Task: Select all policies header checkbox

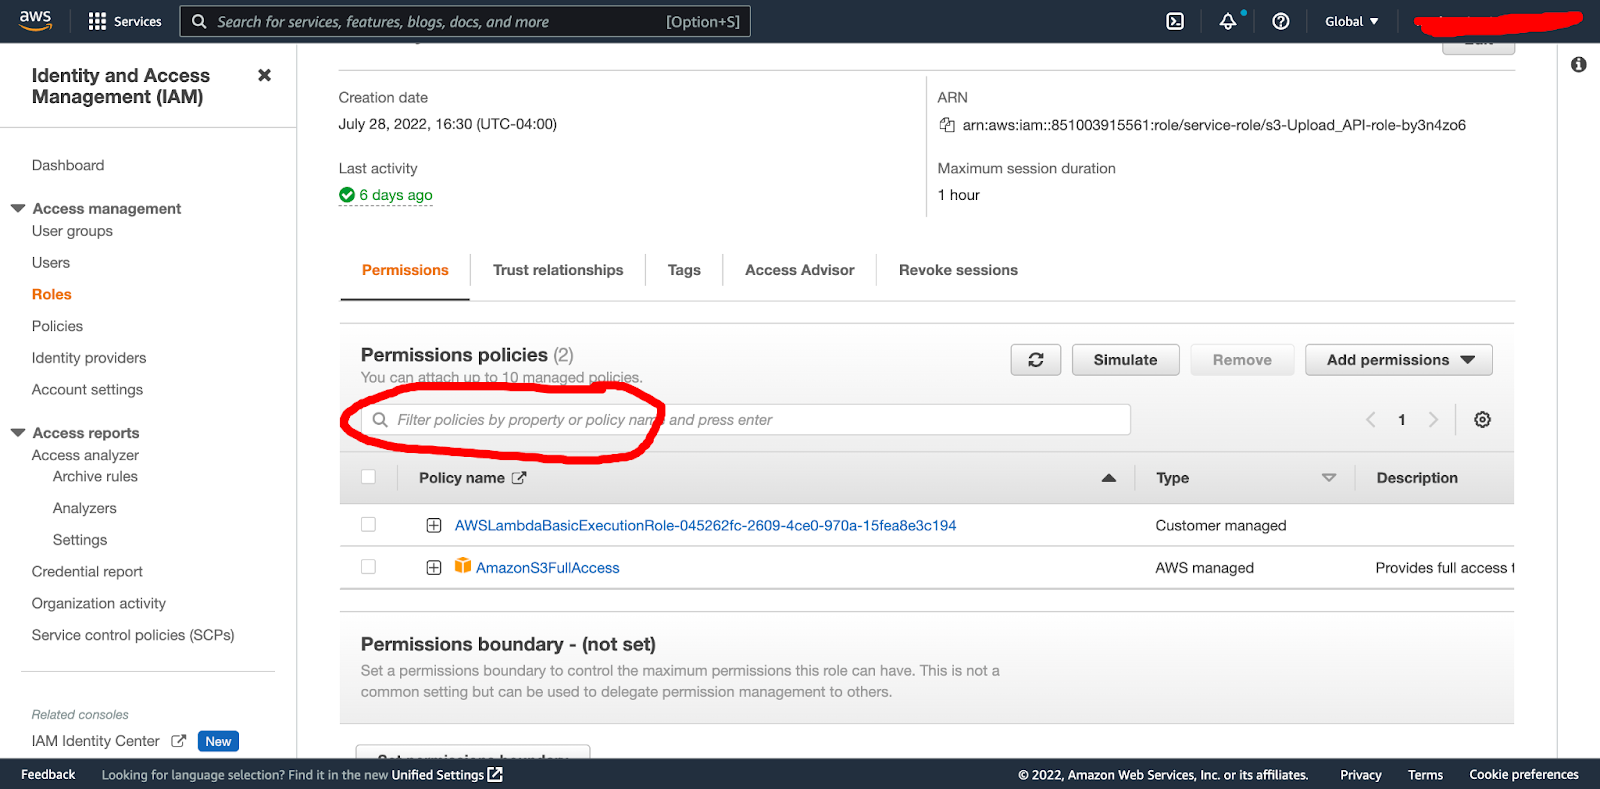Action: click(x=368, y=477)
